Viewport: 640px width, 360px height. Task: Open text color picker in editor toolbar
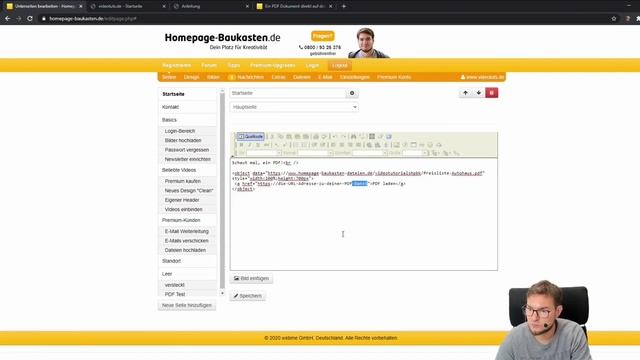[x=435, y=153]
